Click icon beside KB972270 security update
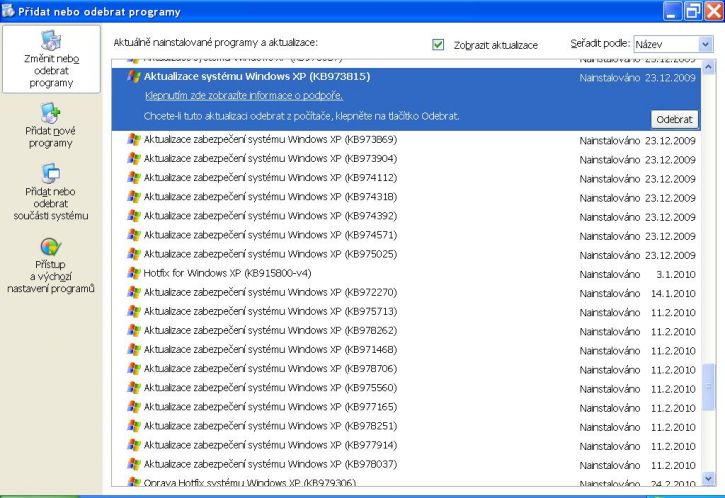The image size is (725, 498). coord(134,292)
